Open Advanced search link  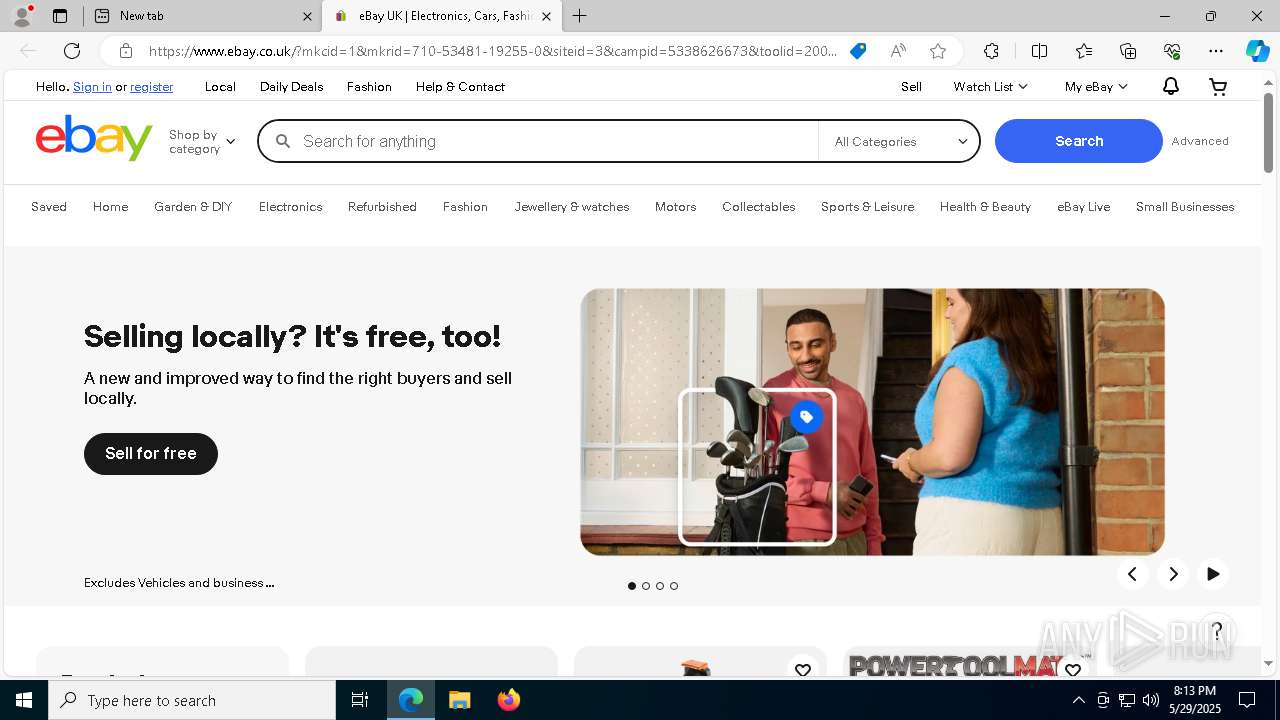click(x=1200, y=141)
